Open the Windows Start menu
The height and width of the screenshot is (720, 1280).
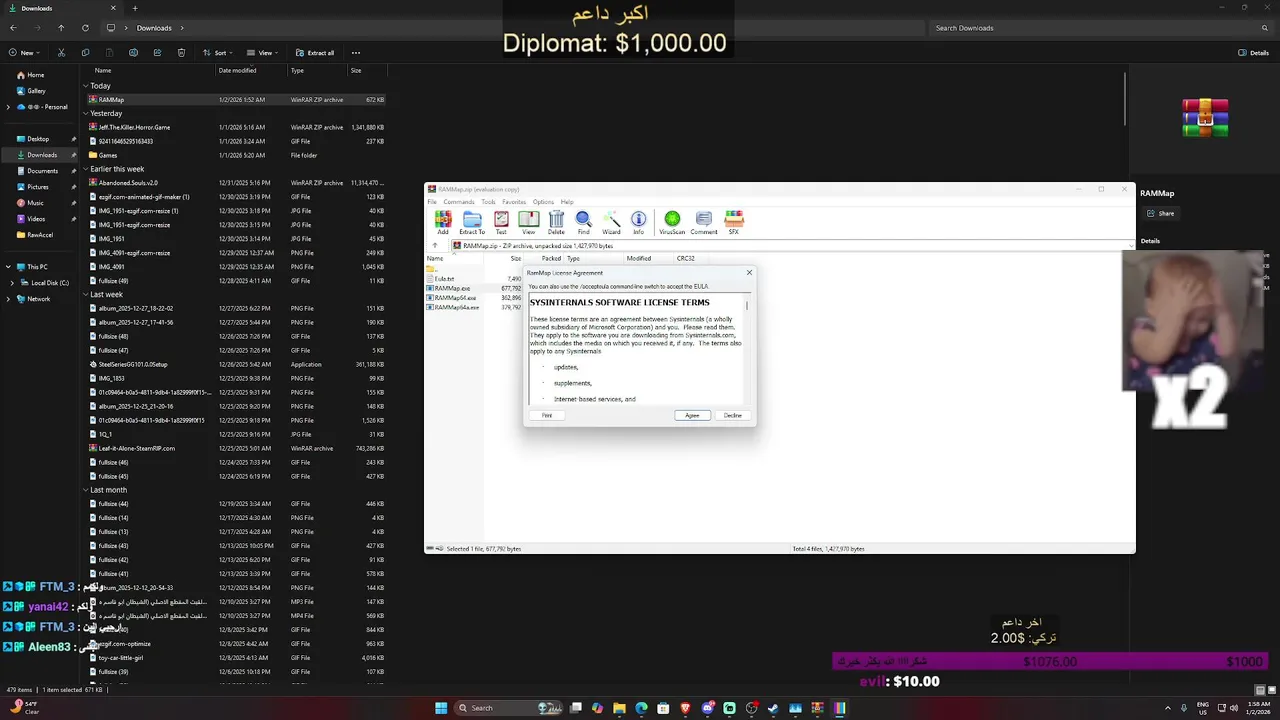tap(441, 708)
